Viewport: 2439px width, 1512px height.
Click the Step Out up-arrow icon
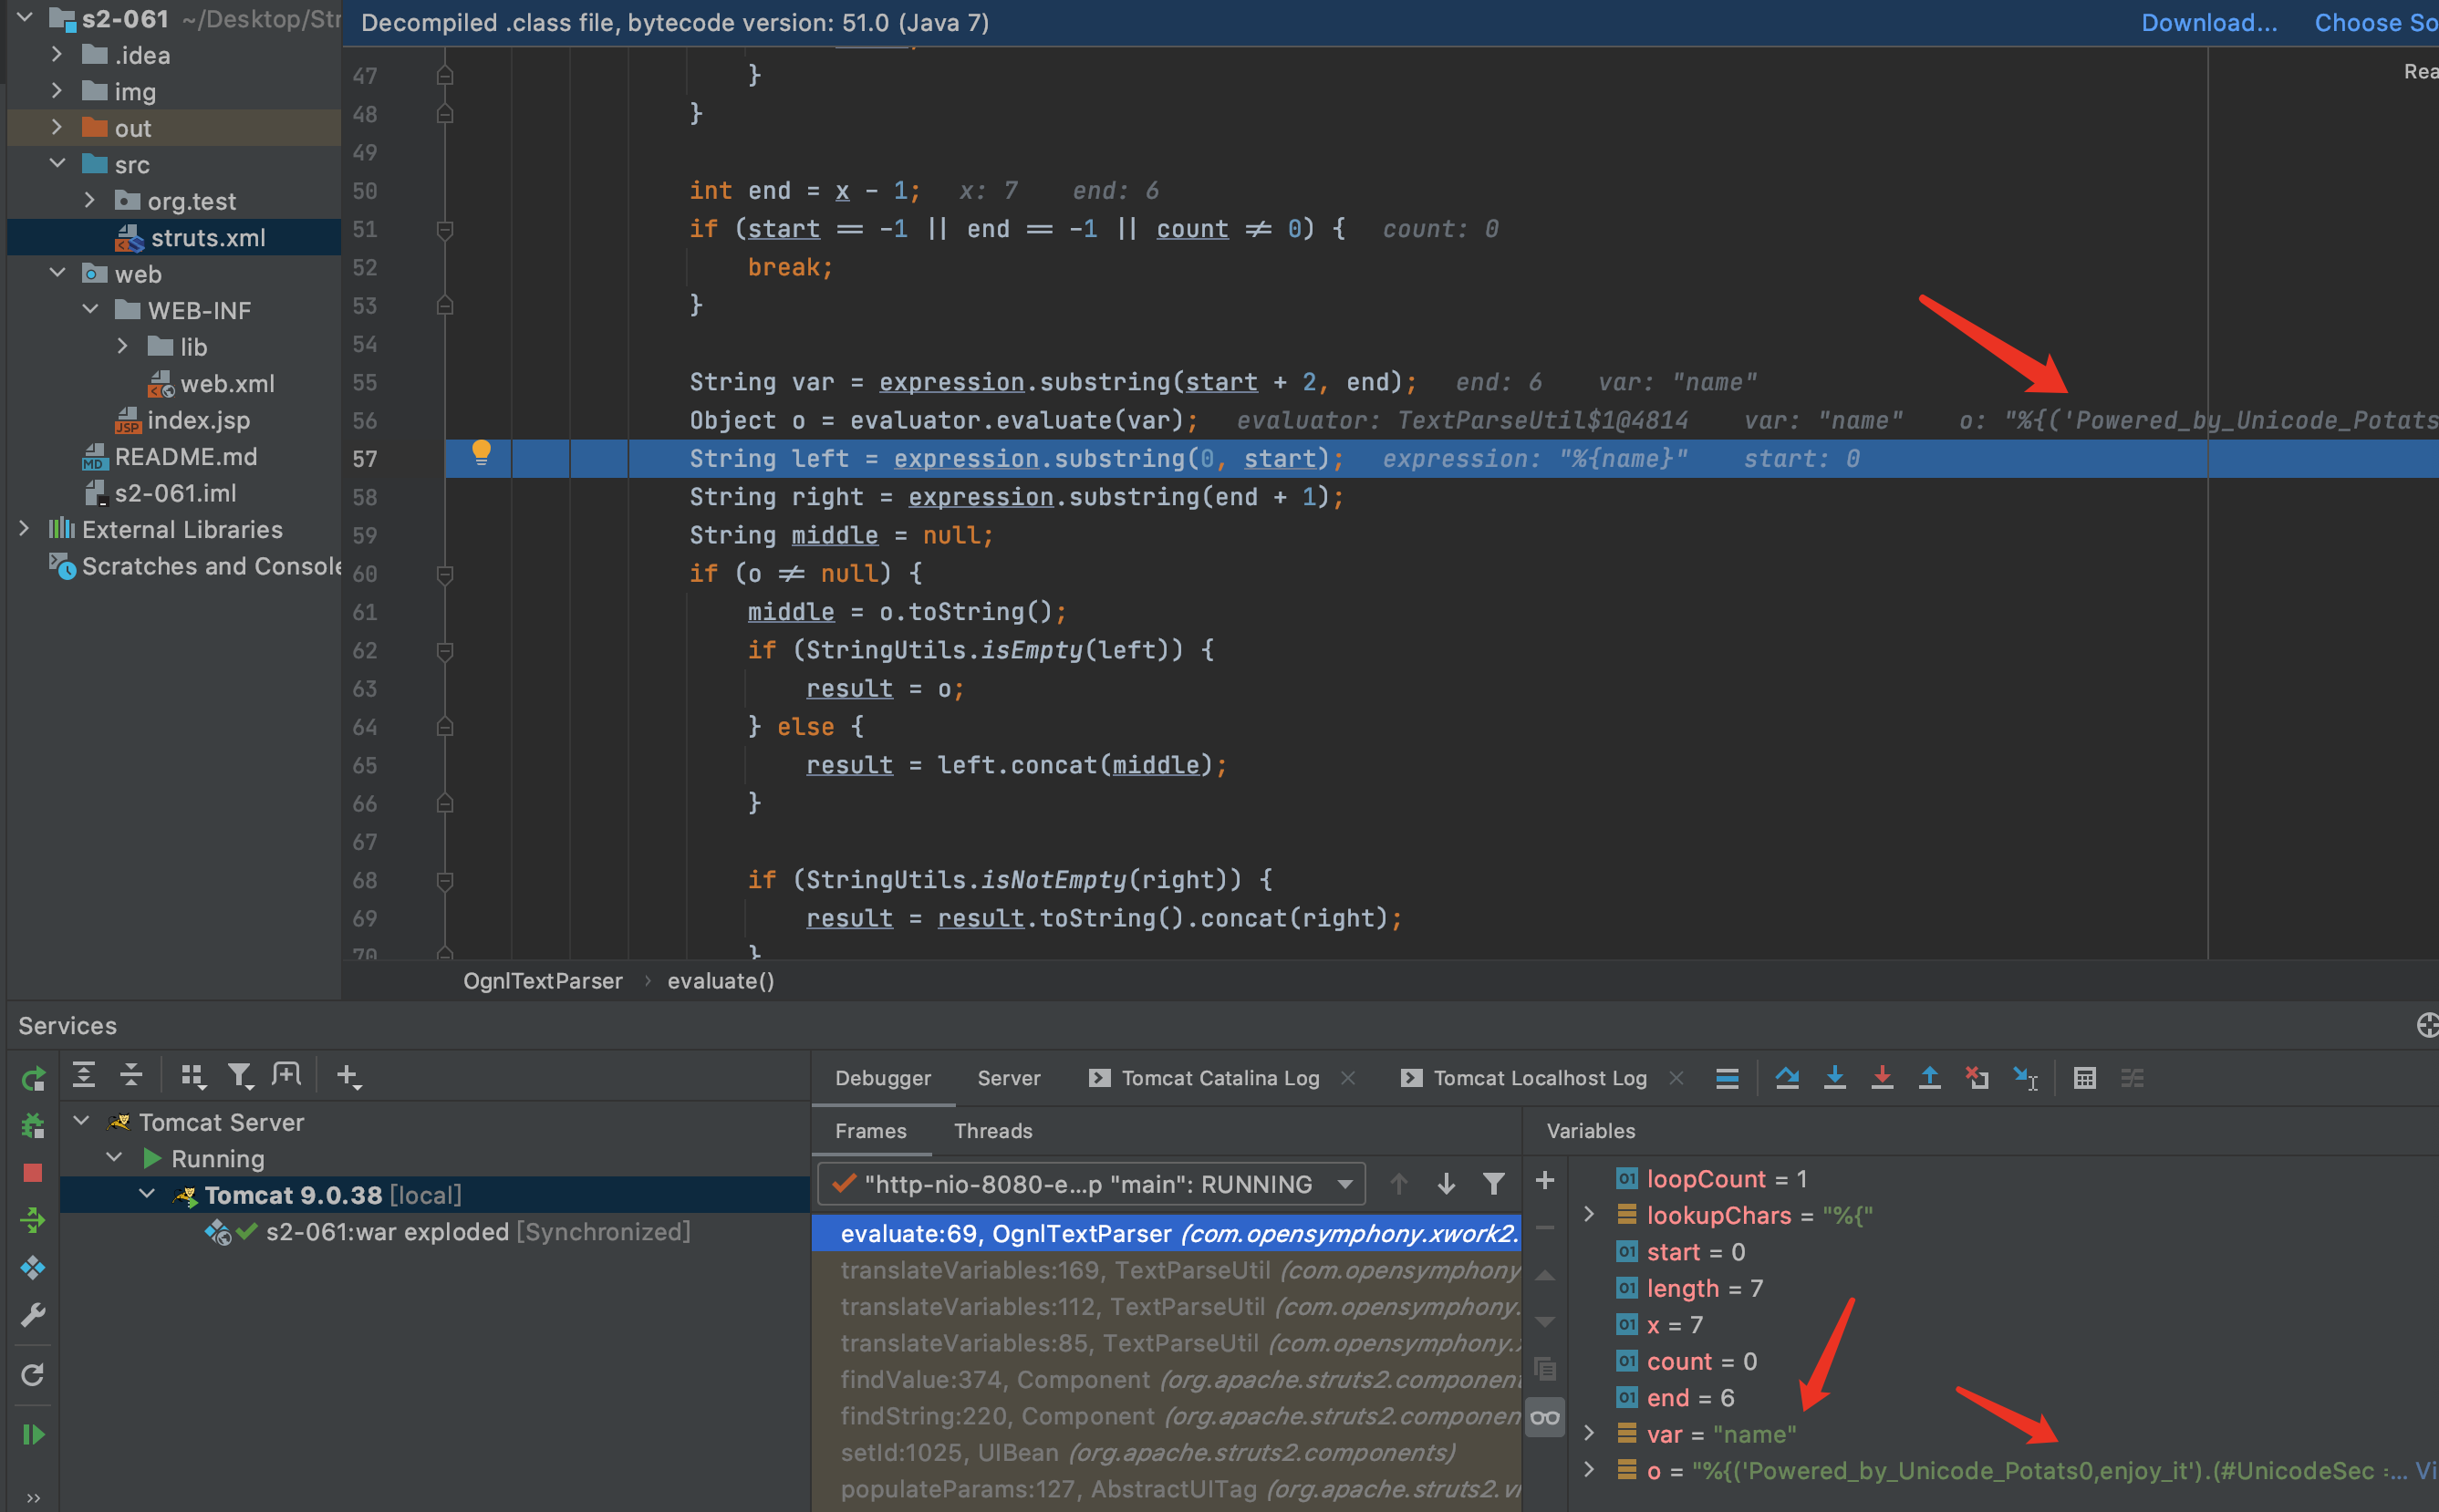1930,1078
